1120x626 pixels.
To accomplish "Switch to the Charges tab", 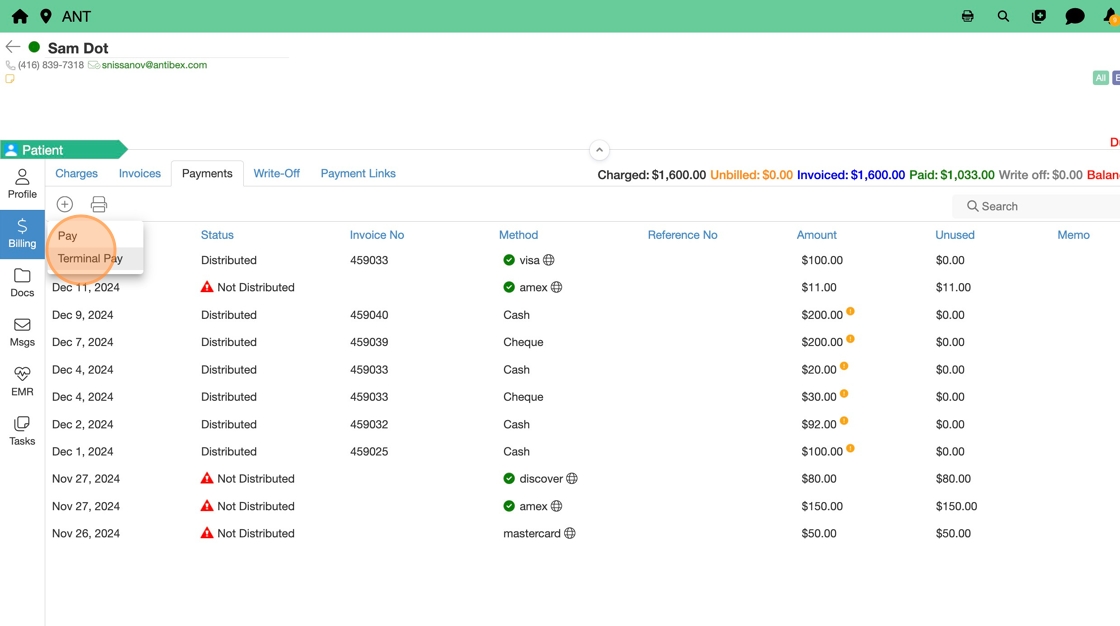I will click(x=77, y=173).
